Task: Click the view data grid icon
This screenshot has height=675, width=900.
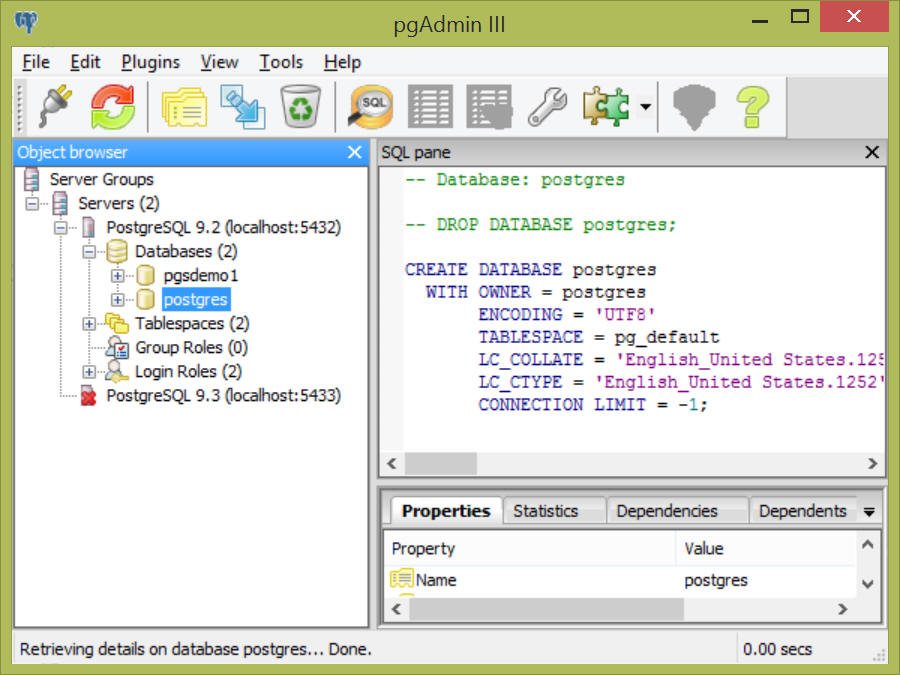Action: click(x=430, y=107)
